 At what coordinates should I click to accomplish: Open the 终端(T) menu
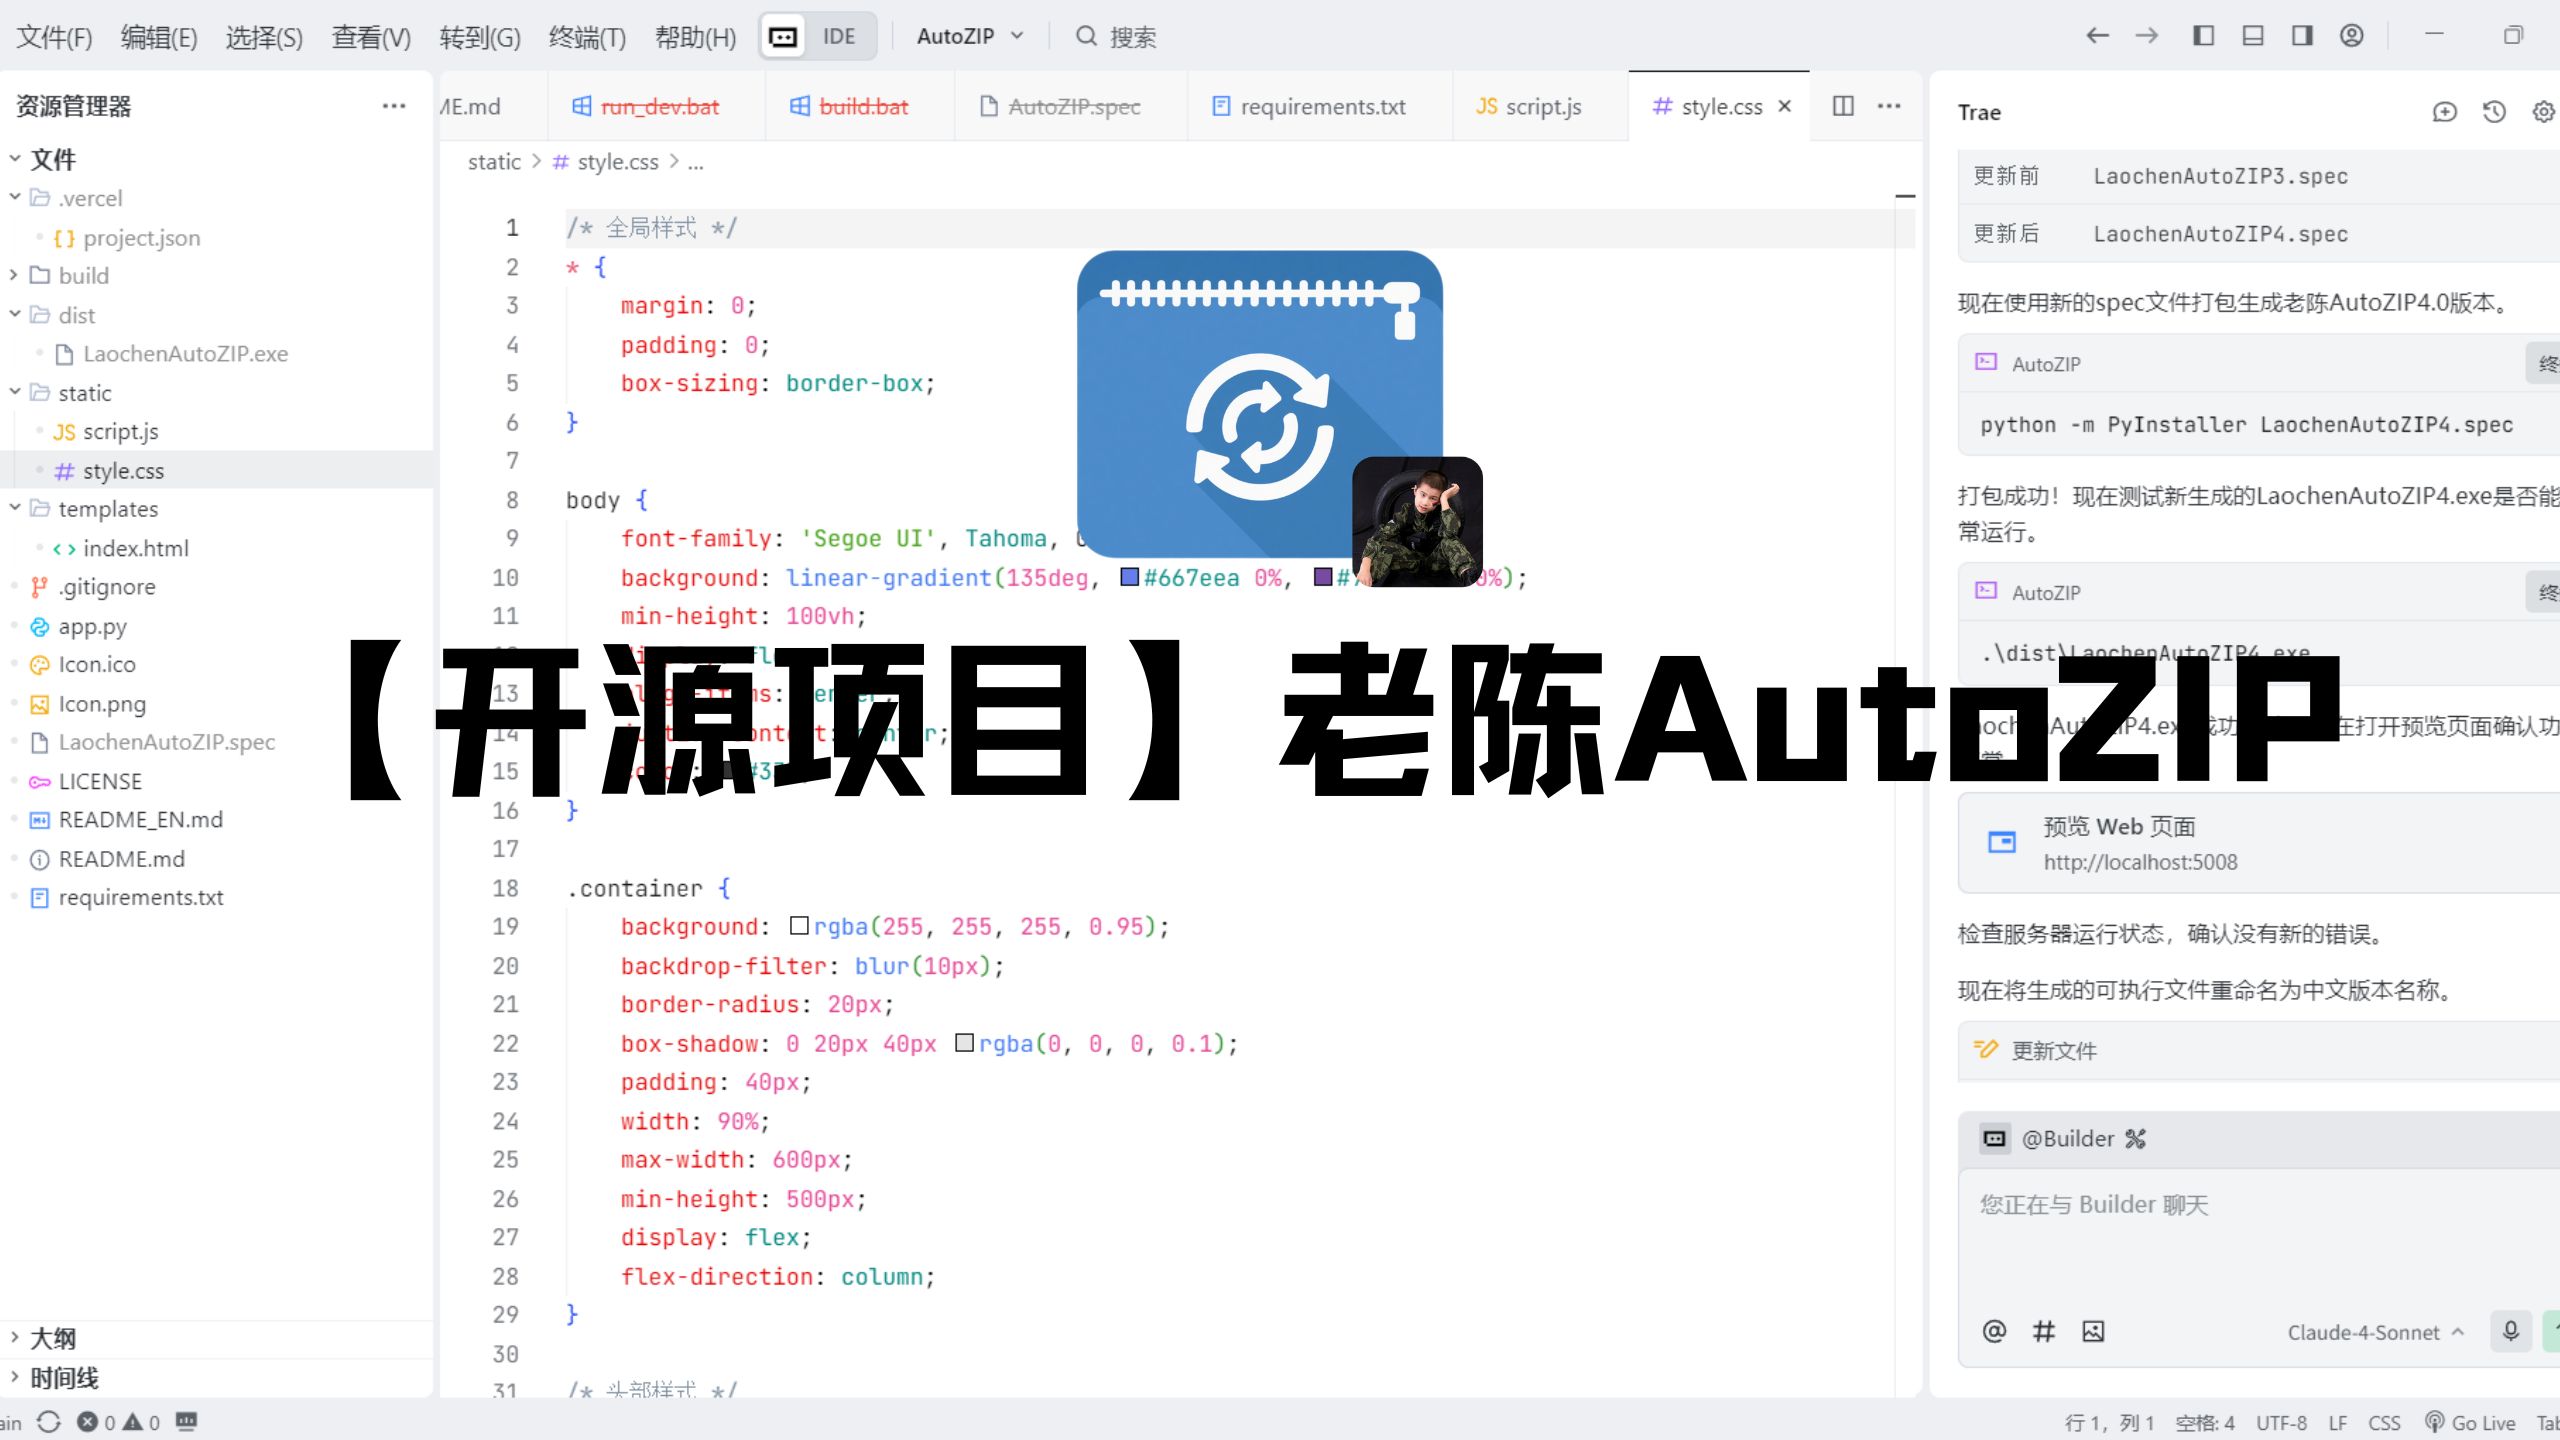pos(588,37)
